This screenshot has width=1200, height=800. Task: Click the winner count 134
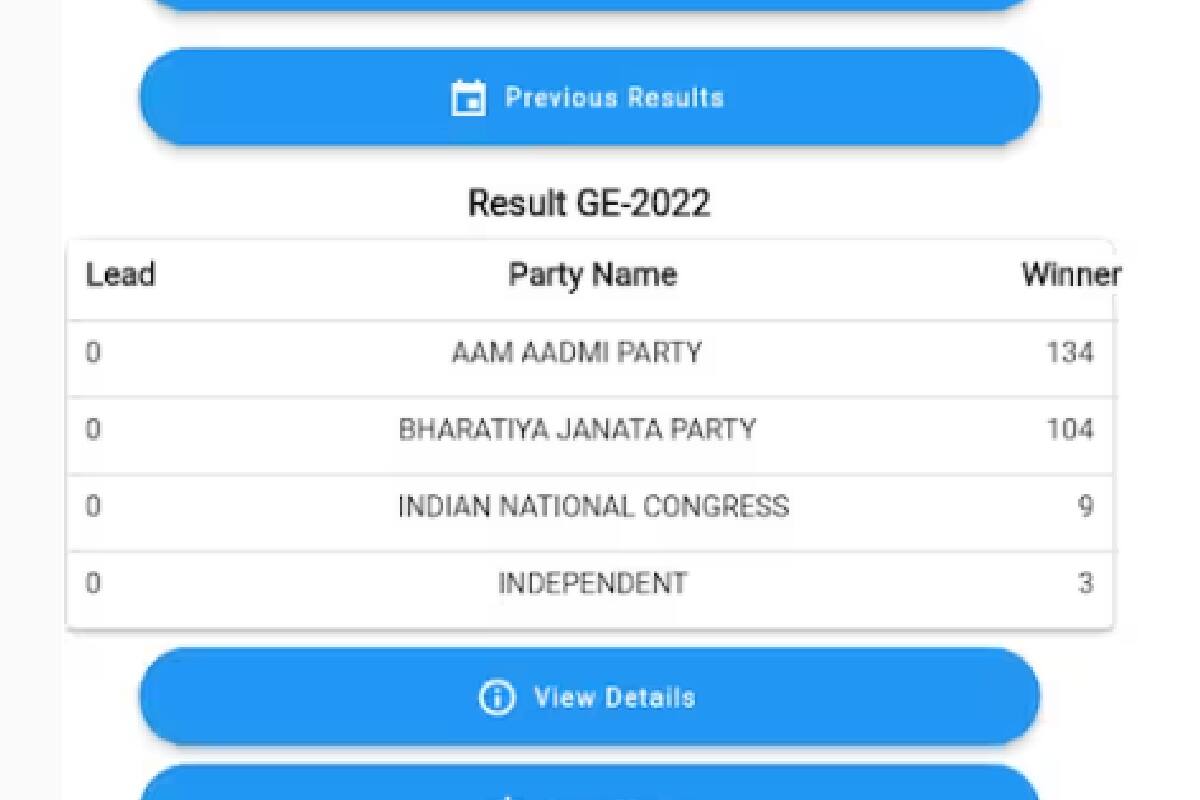[x=1069, y=353]
